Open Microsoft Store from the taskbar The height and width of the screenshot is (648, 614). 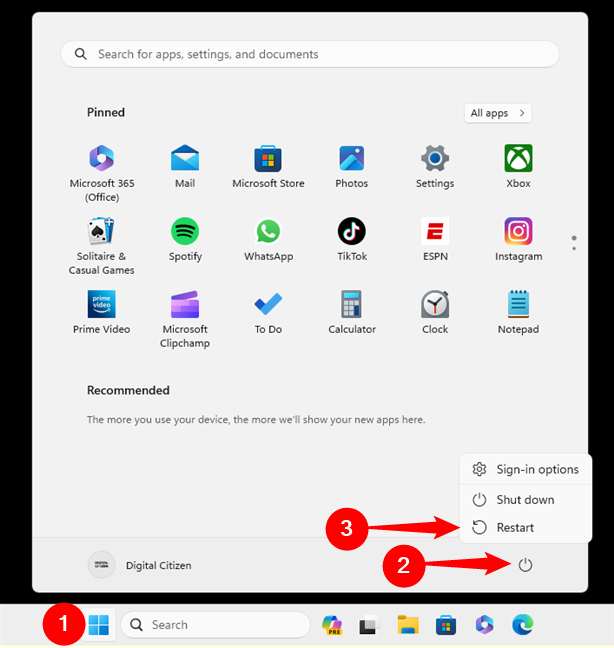[x=446, y=624]
